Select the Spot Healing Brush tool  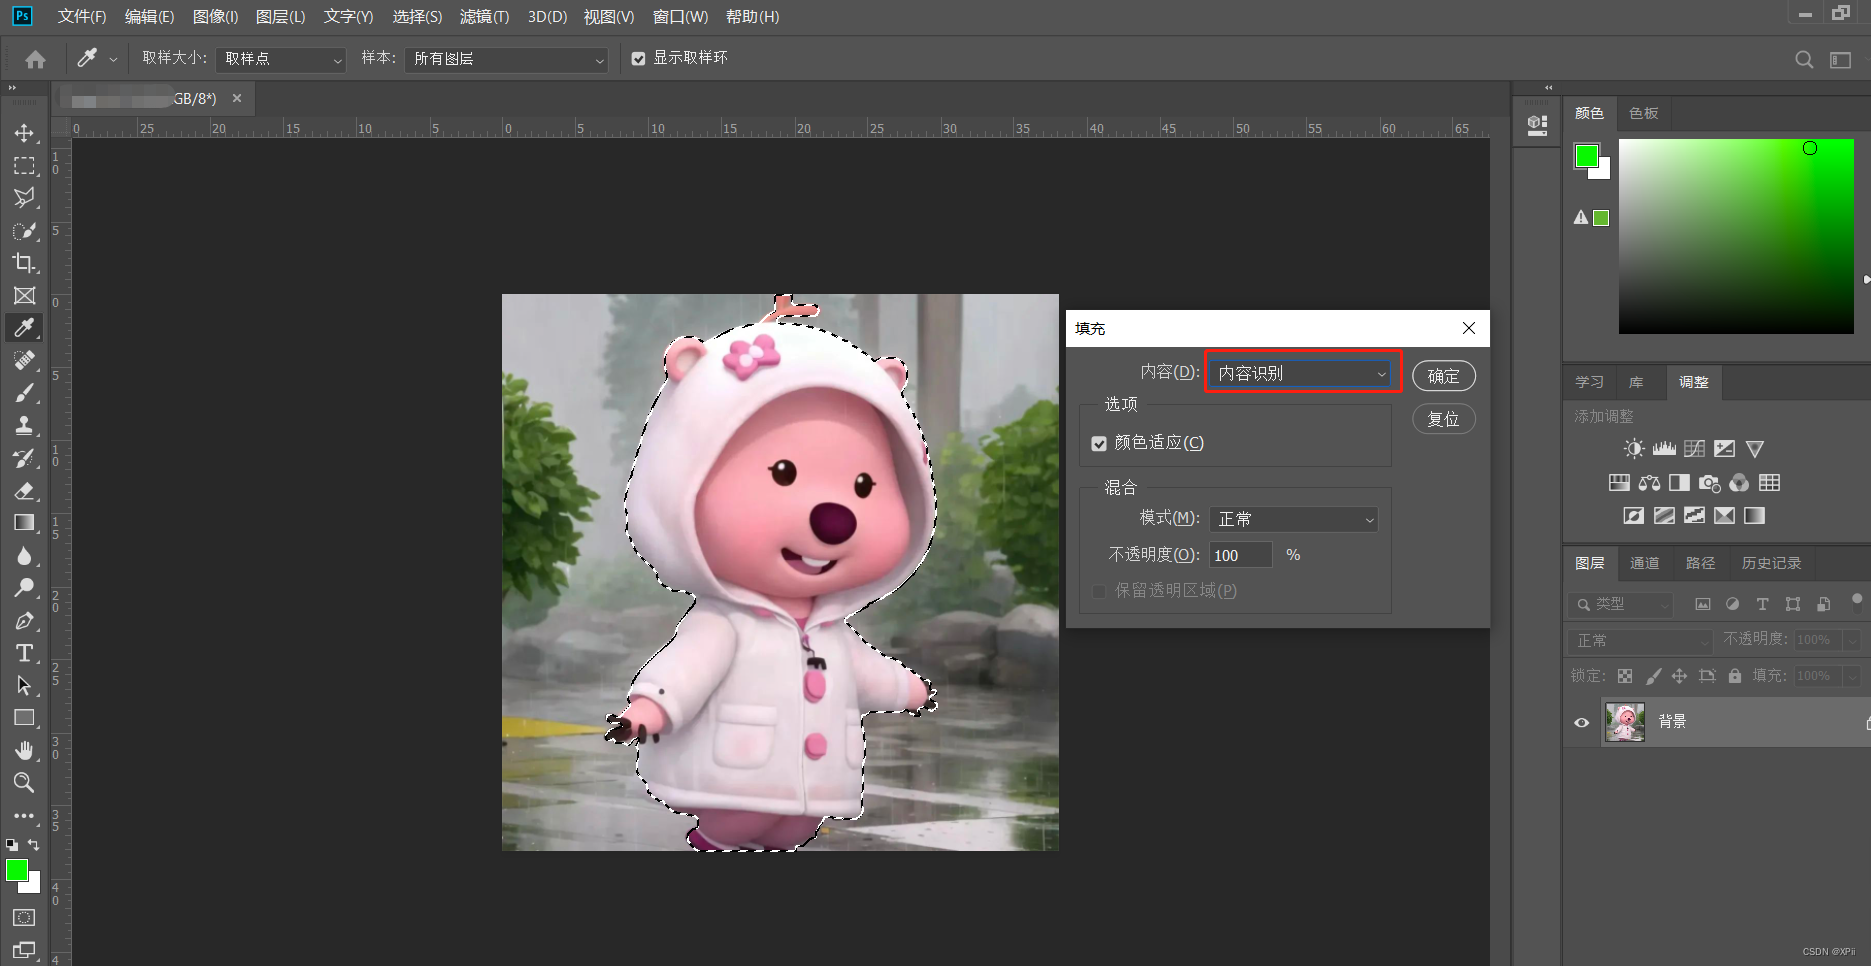point(24,361)
